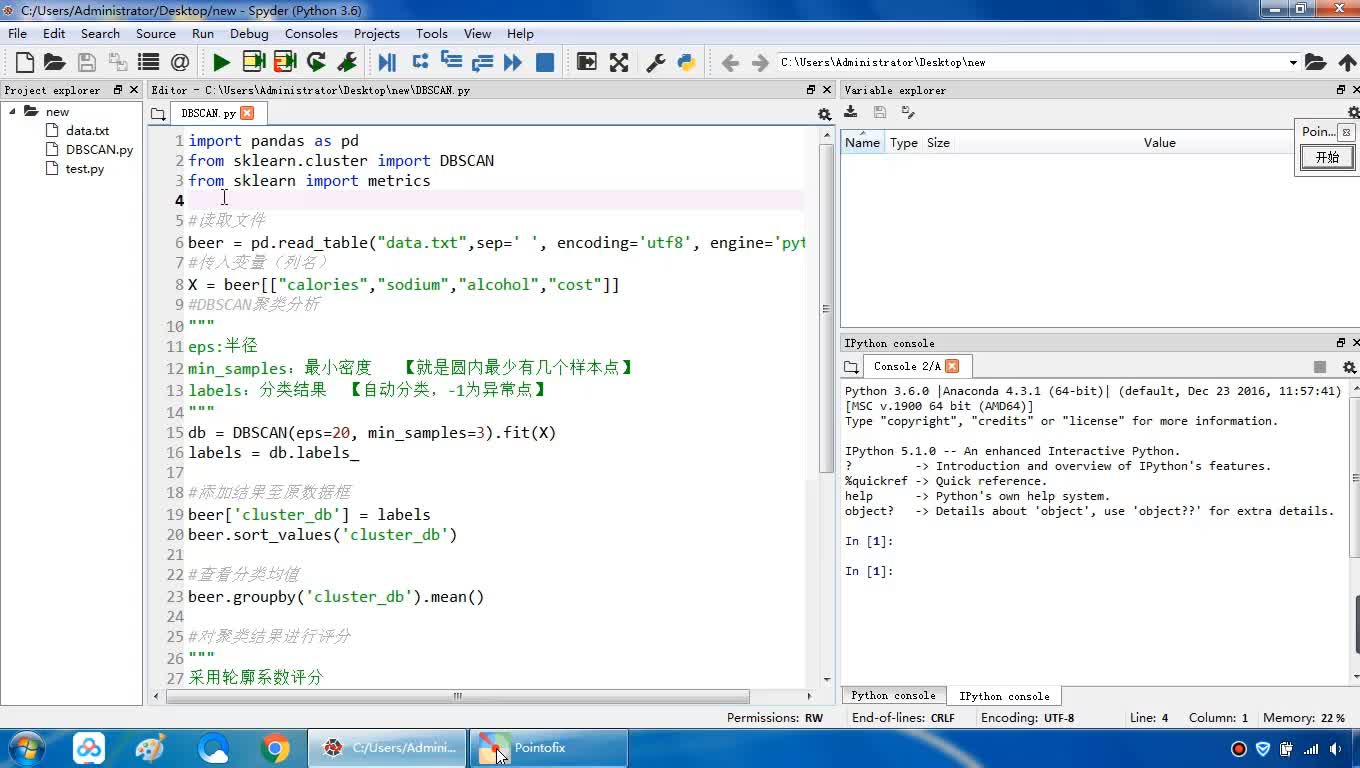Click the blue Stop debugging square
Screen dimensions: 1360x768
pos(545,63)
